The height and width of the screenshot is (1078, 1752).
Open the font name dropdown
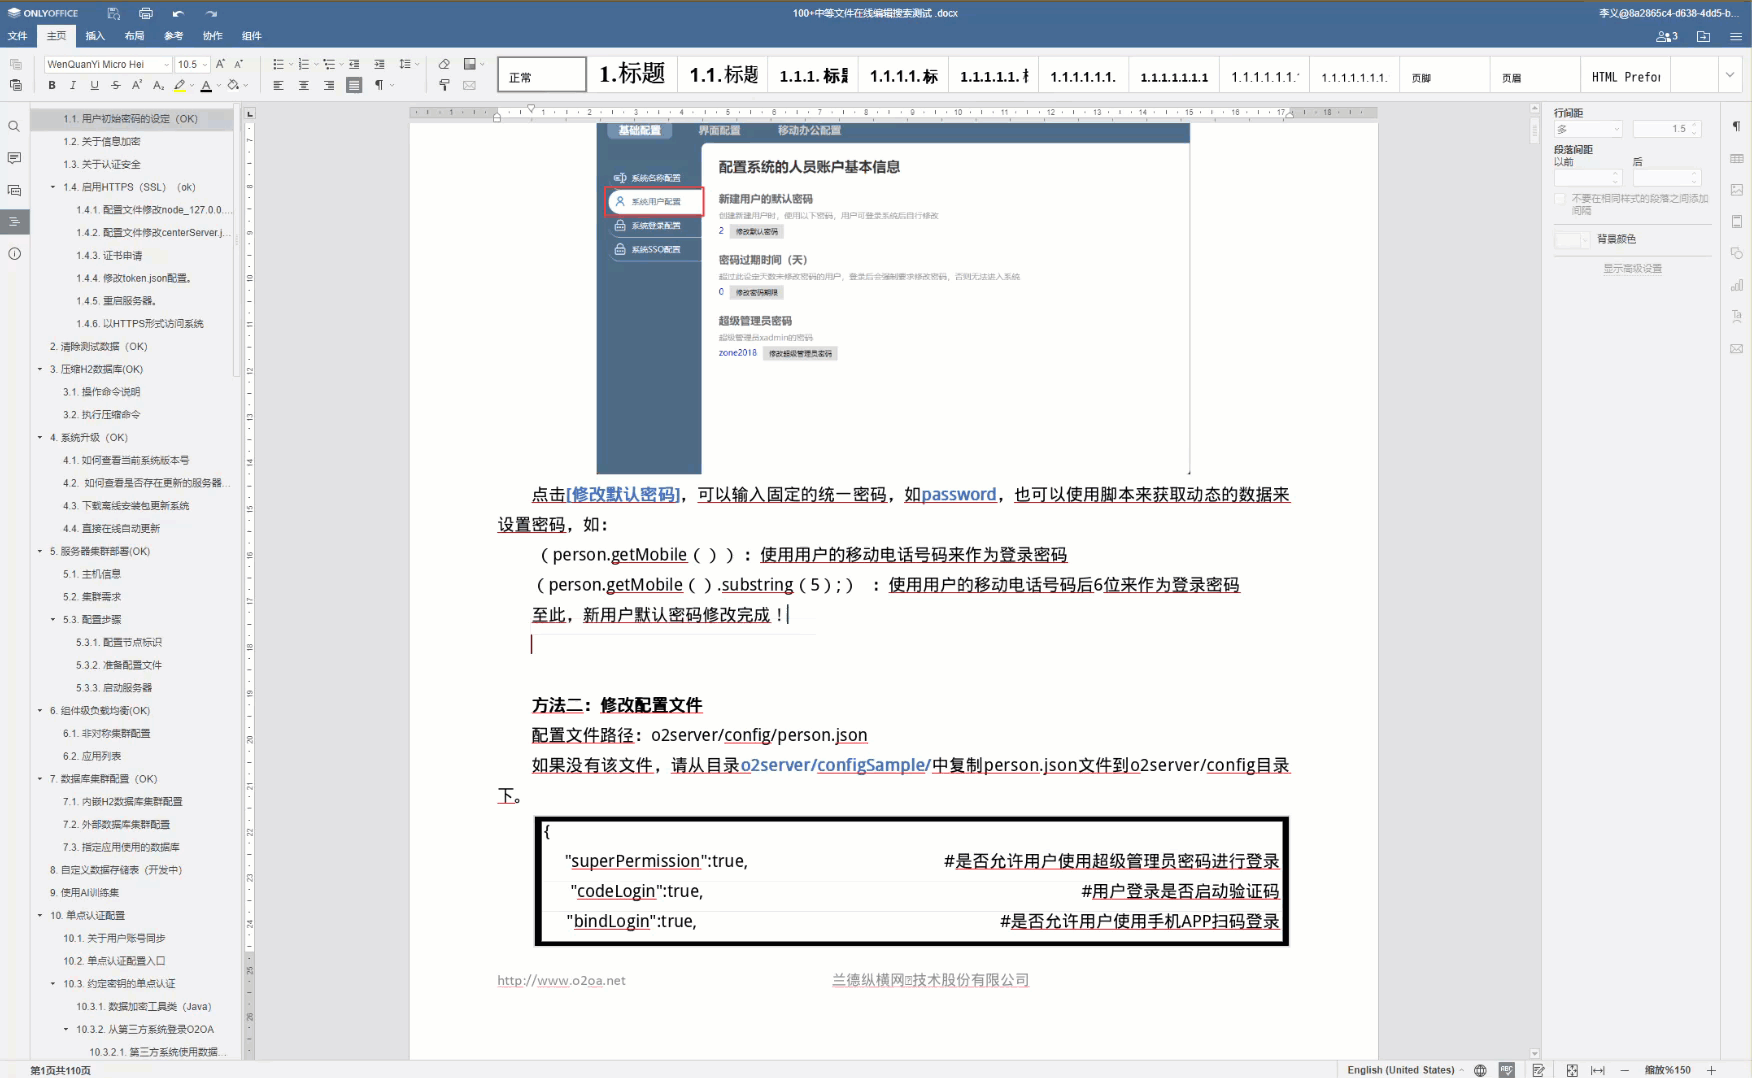pyautogui.click(x=166, y=64)
